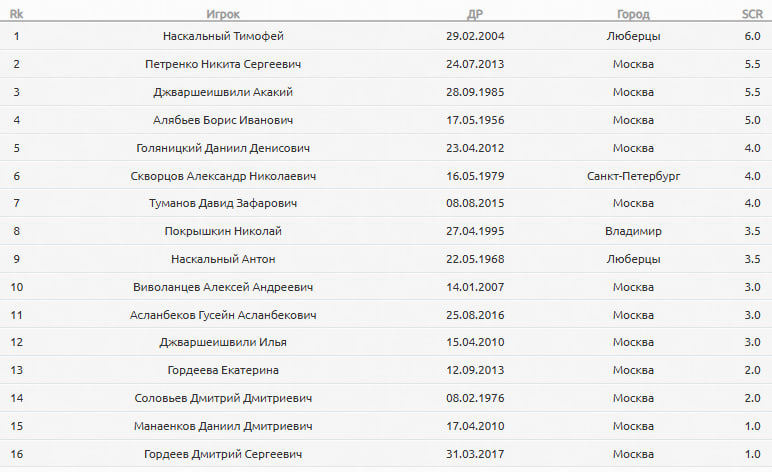Sort by ДР column header
772x472 pixels.
475,14
